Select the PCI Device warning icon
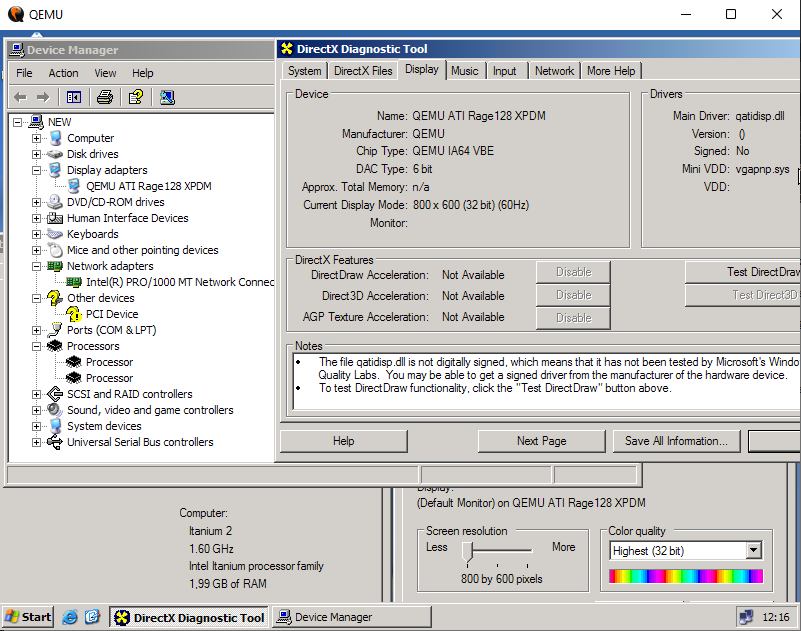This screenshot has height=631, width=801. (x=74, y=314)
